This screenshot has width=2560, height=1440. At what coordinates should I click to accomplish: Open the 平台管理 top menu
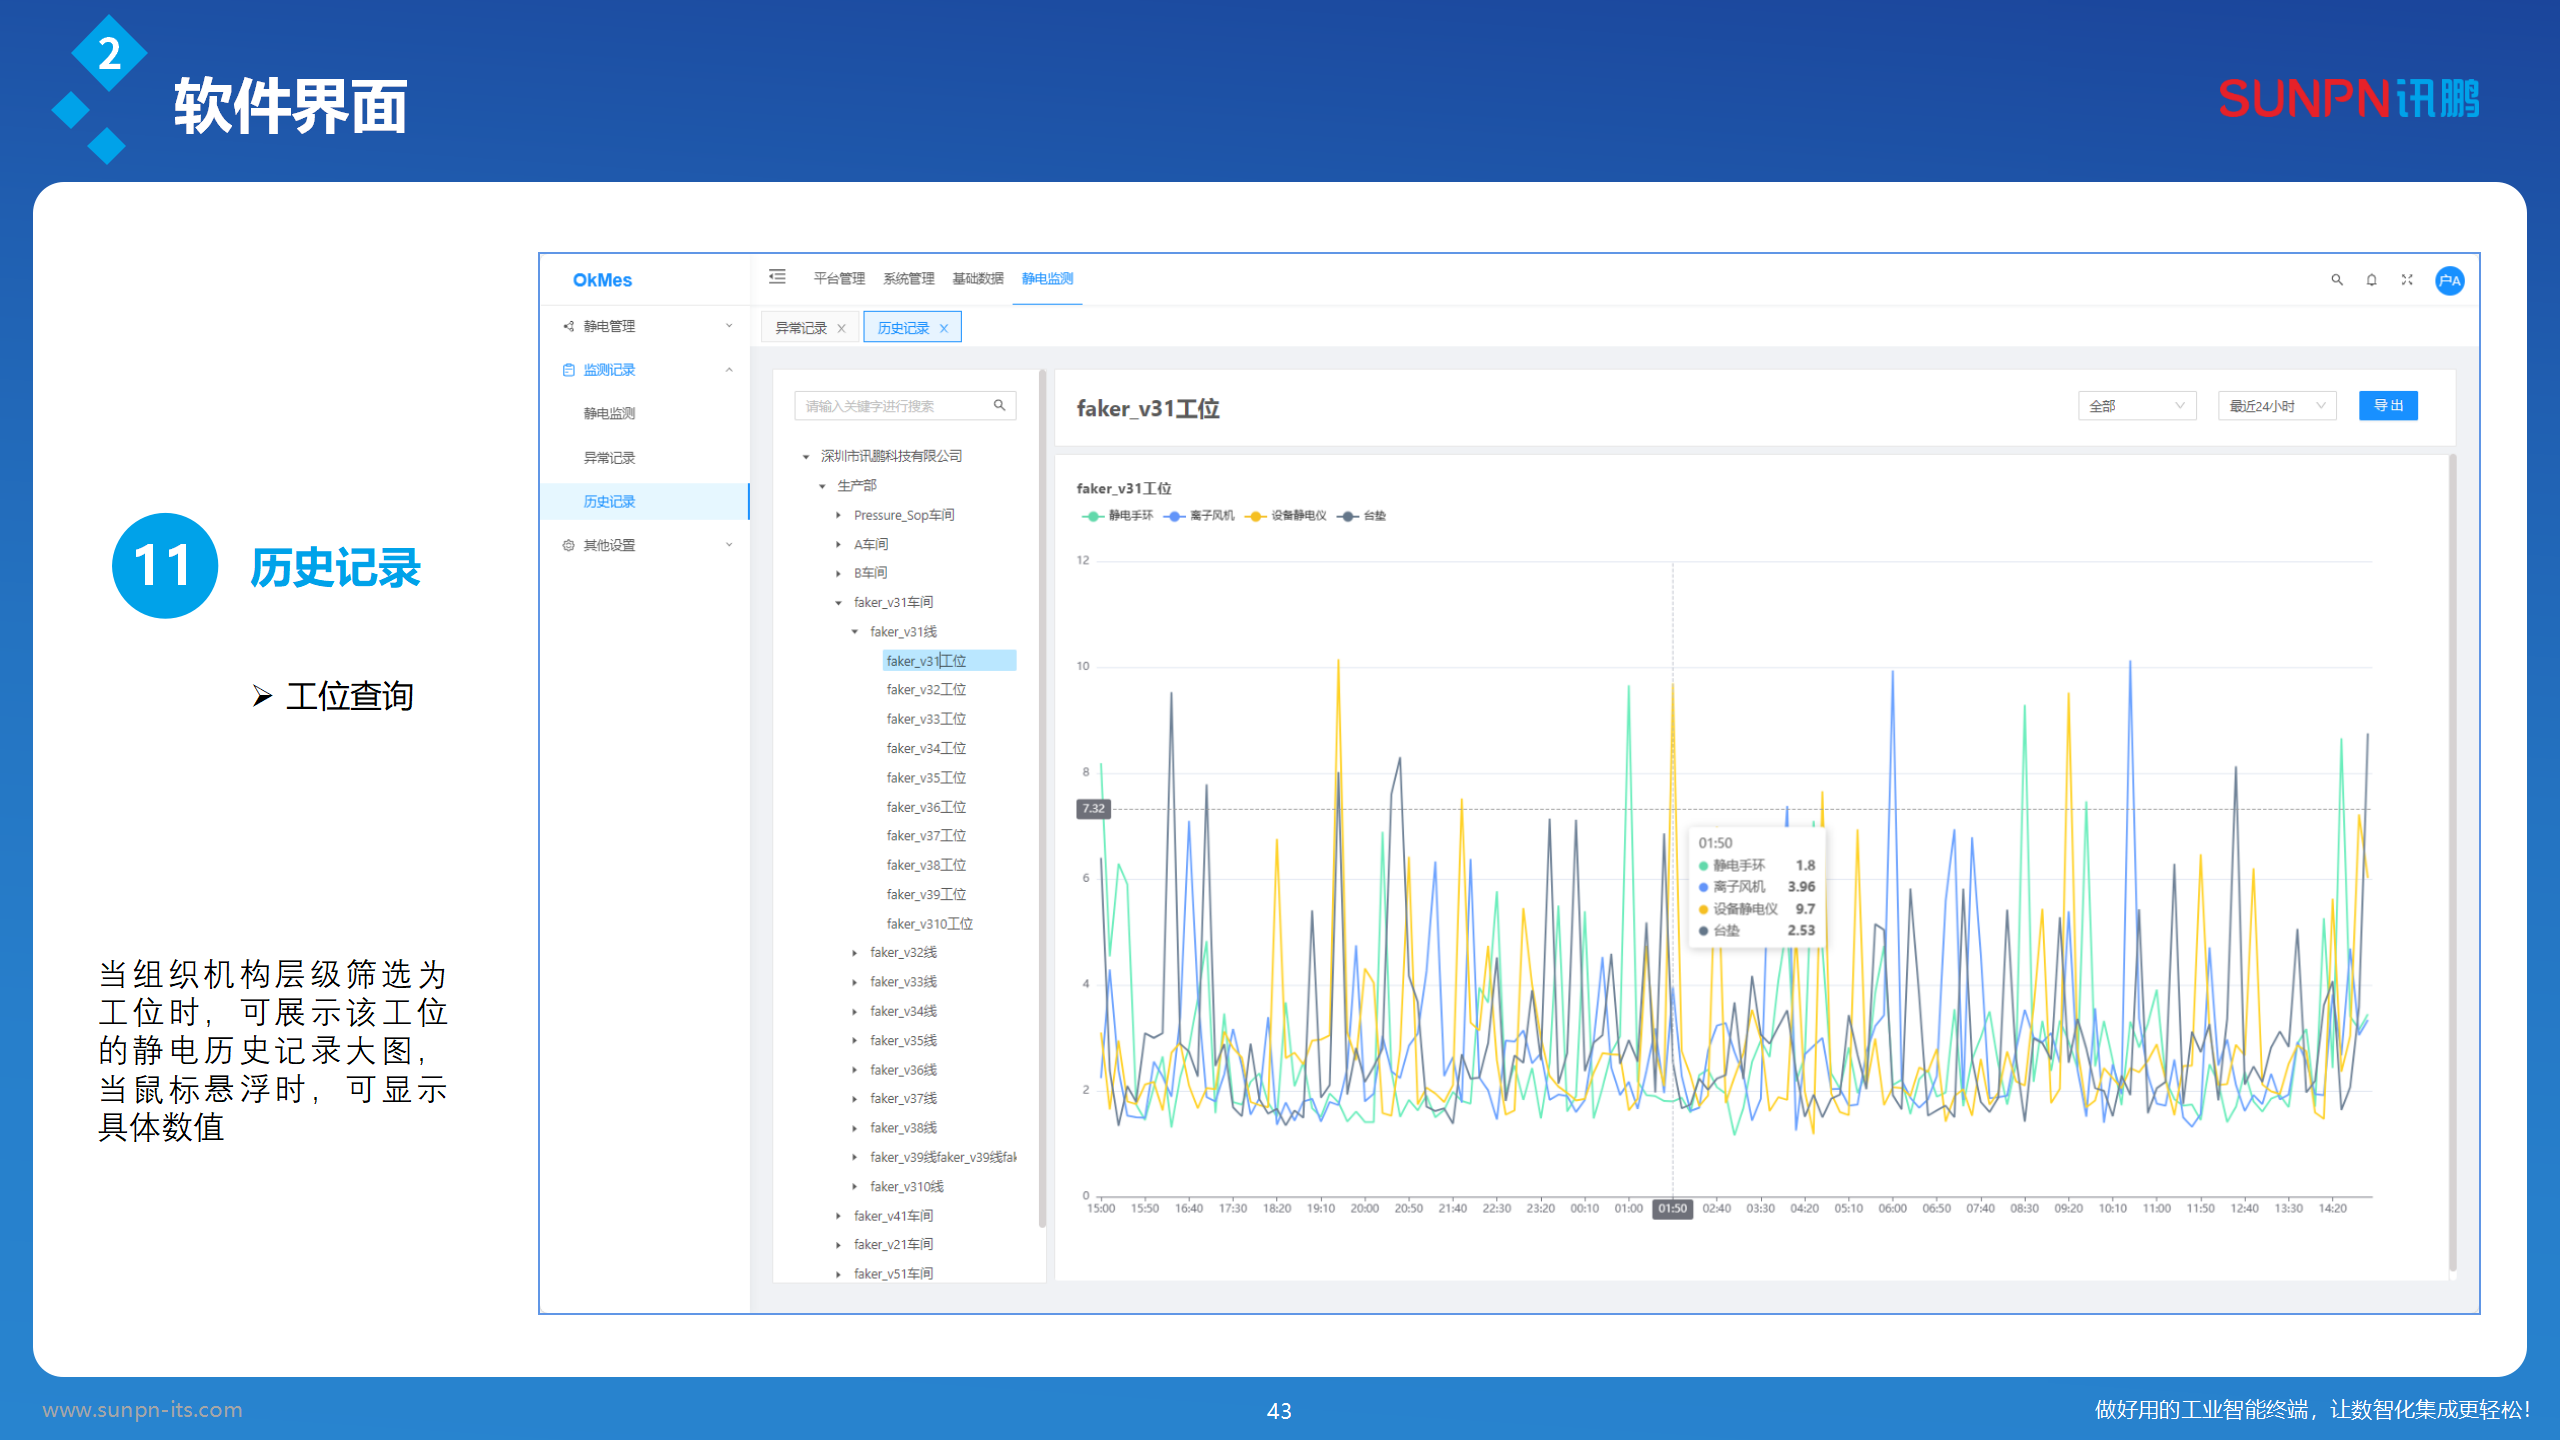[x=838, y=278]
